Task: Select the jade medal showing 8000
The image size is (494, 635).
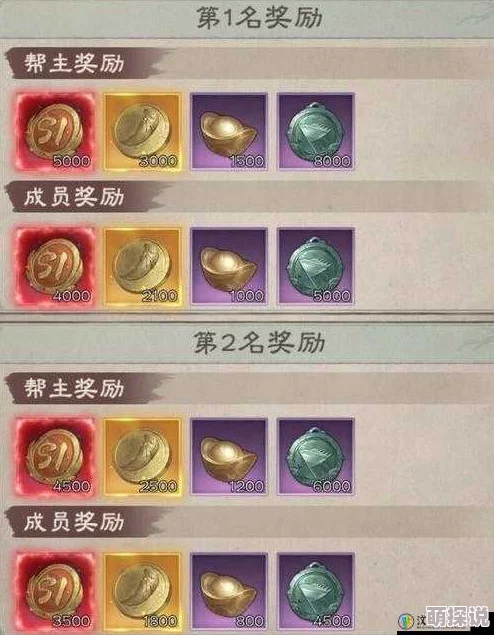Action: tap(316, 132)
